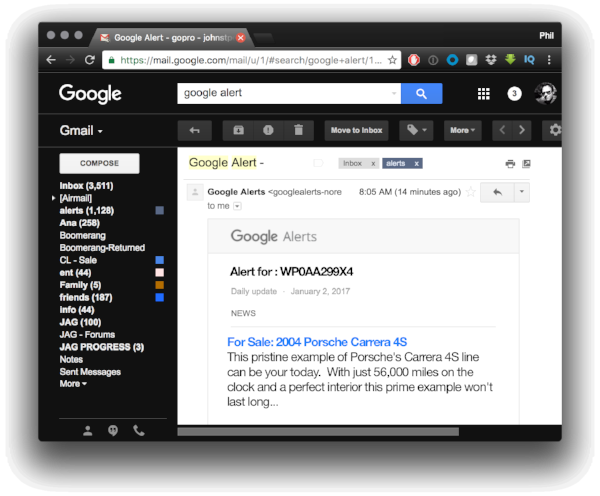Print the conversation with printer icon

pos(510,164)
